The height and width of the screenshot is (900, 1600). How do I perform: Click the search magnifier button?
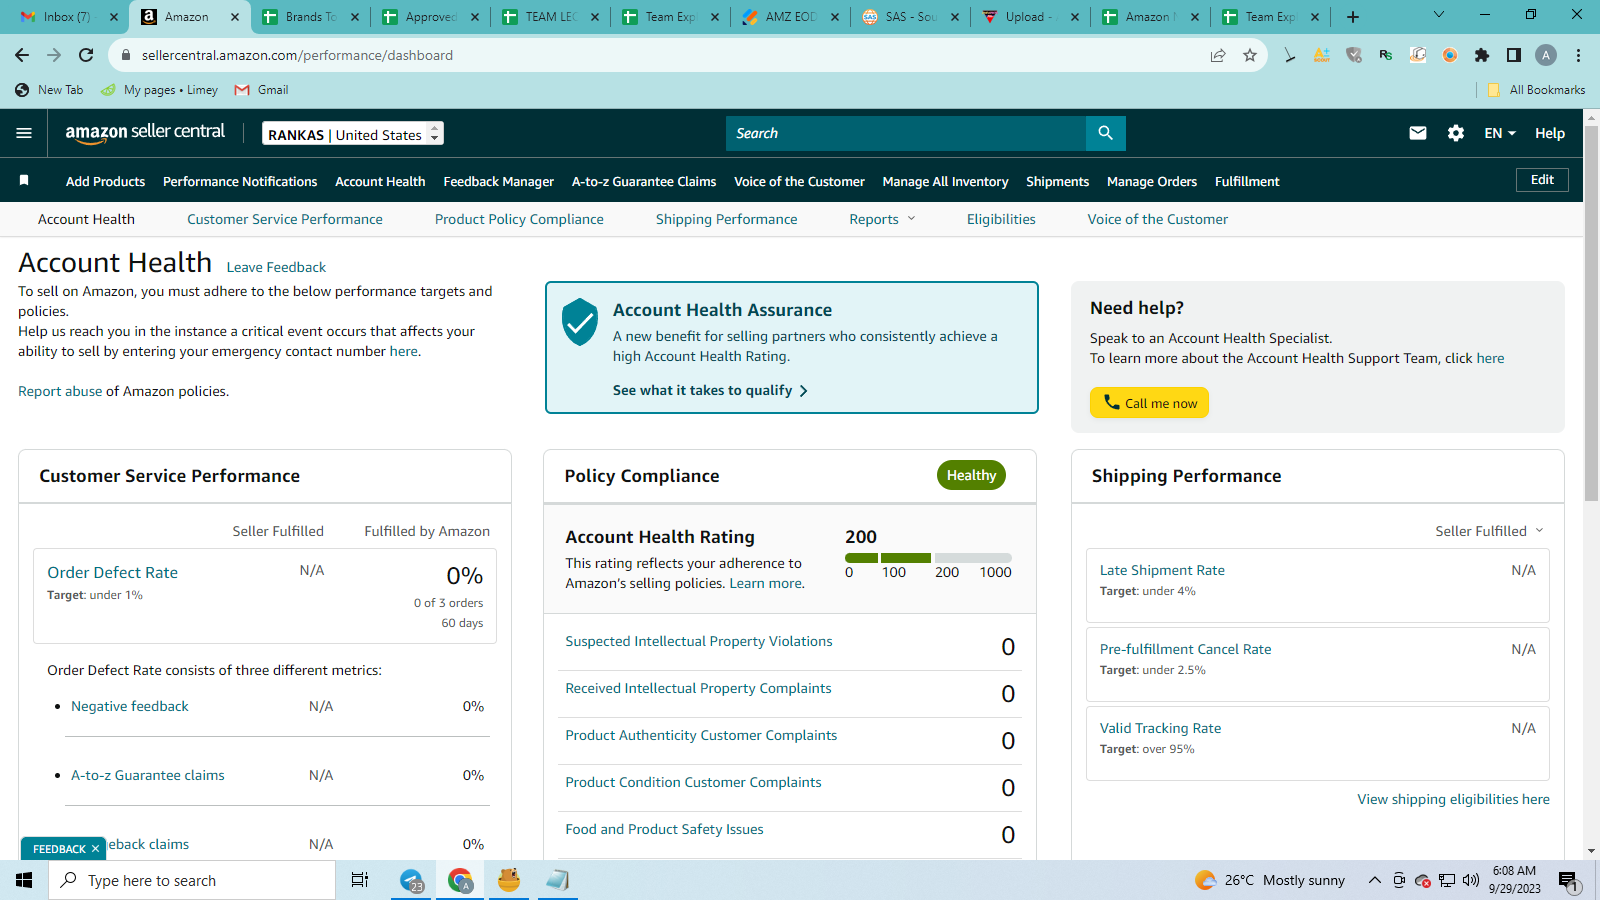(1105, 133)
